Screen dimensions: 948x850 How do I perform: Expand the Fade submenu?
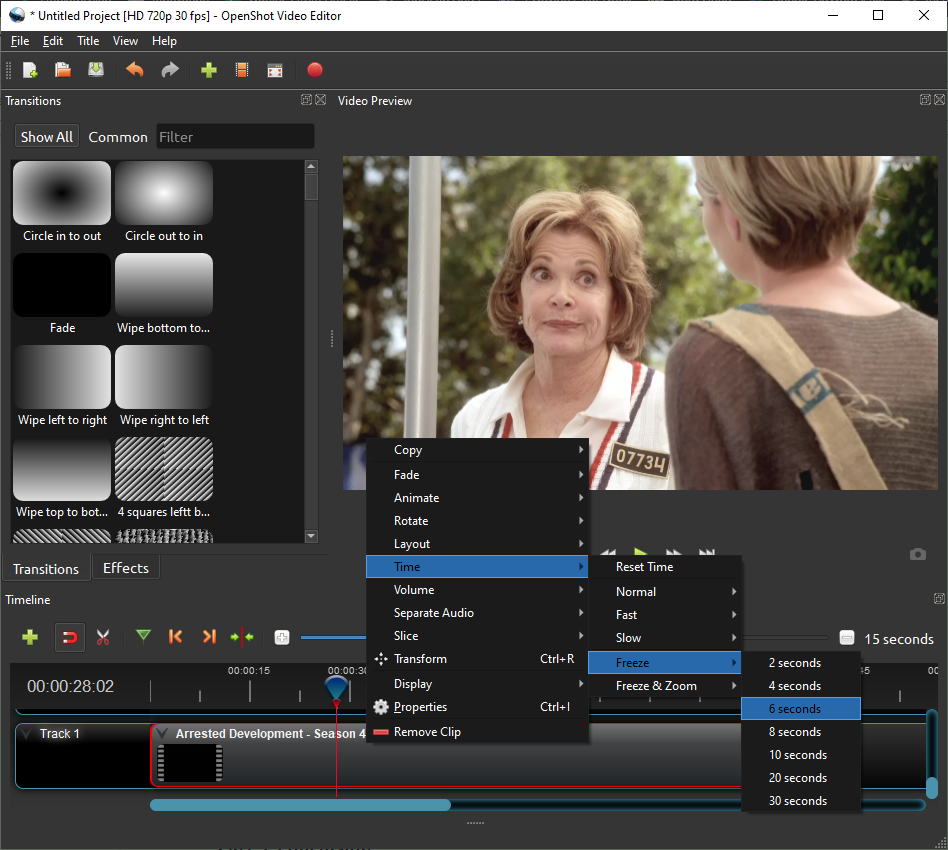click(477, 475)
